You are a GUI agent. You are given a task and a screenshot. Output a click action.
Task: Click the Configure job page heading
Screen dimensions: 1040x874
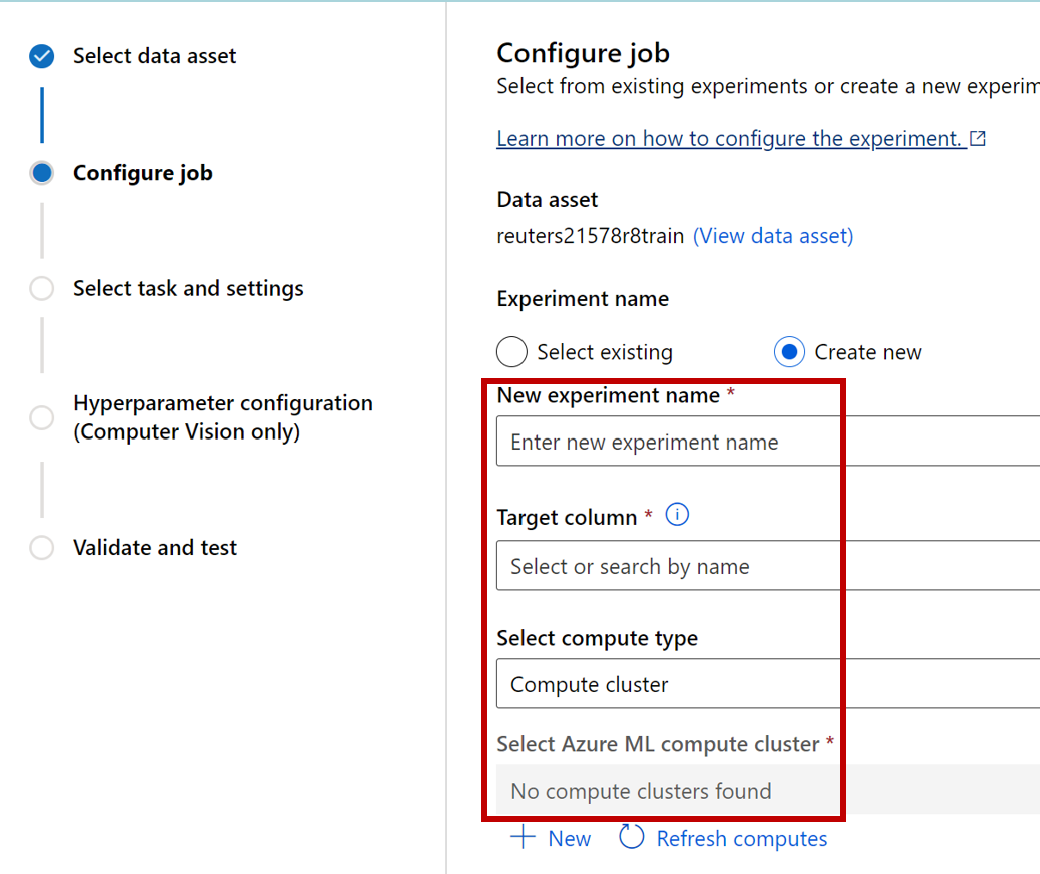point(583,53)
